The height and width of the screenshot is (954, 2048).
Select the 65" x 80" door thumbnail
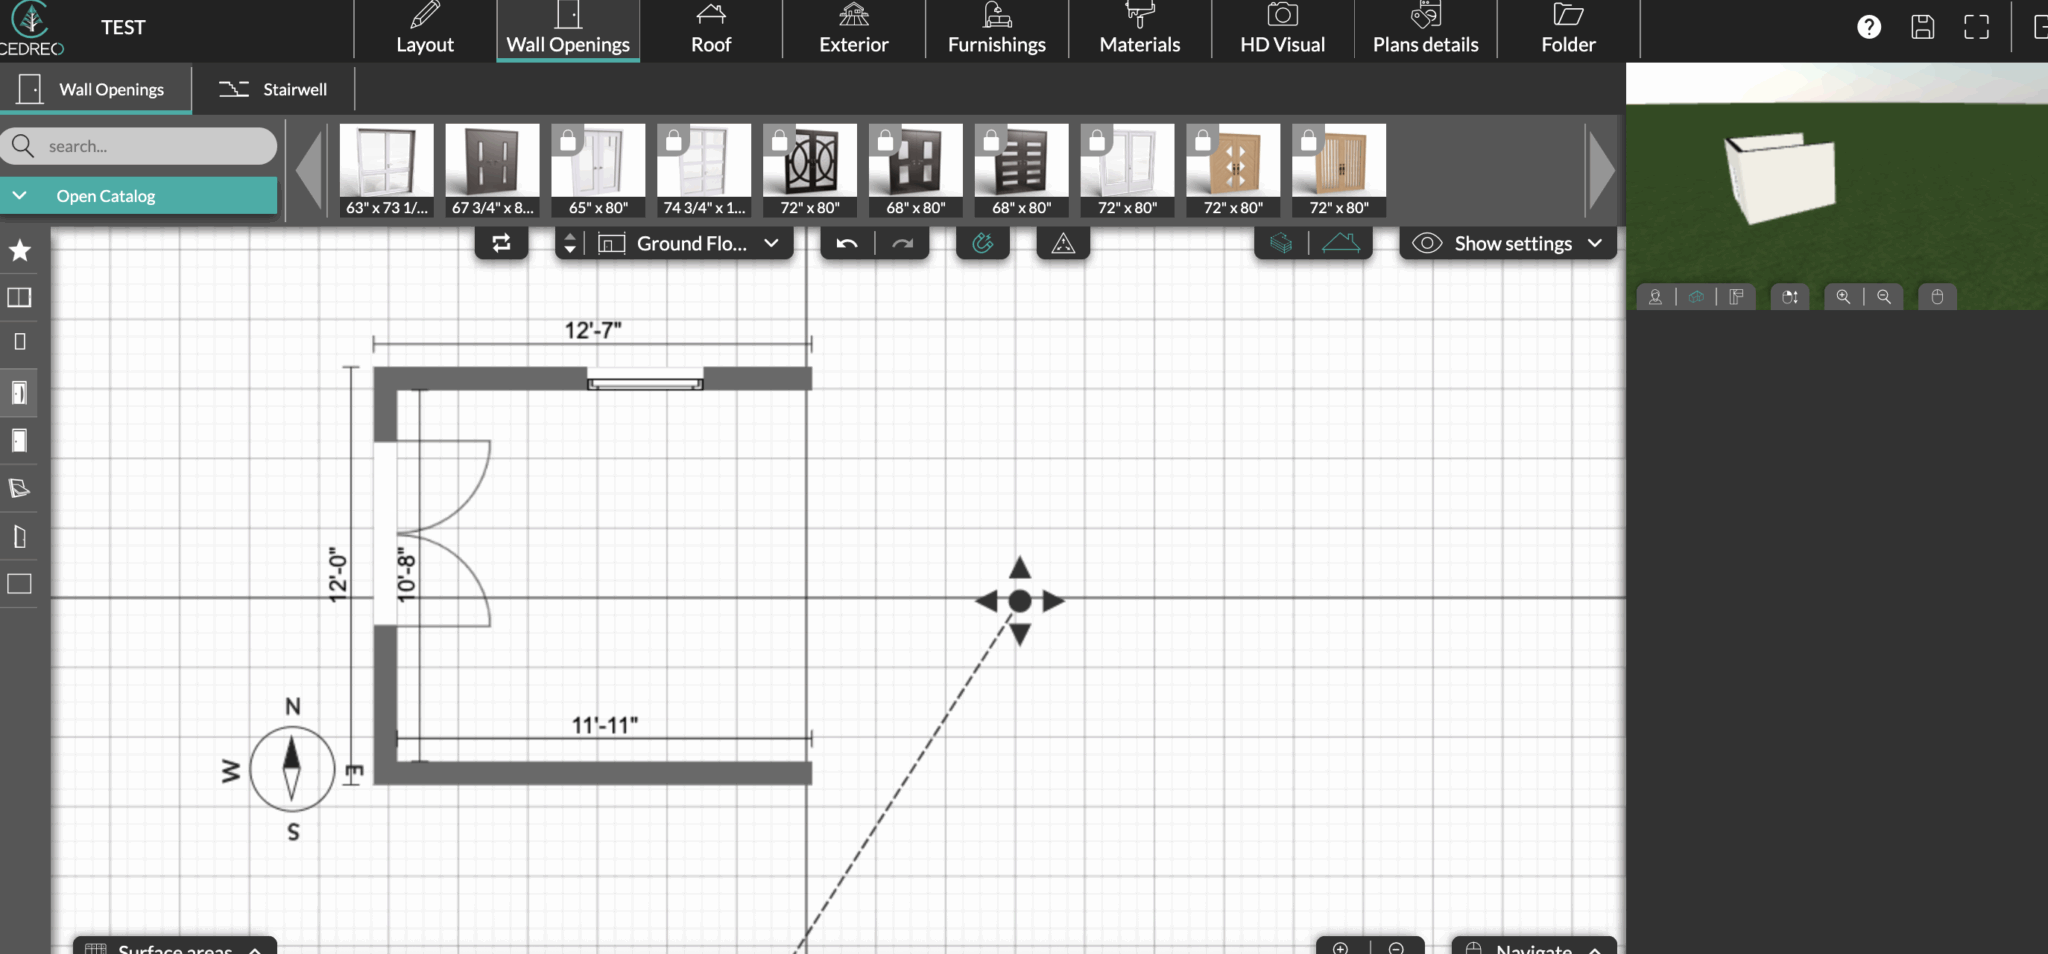[597, 168]
